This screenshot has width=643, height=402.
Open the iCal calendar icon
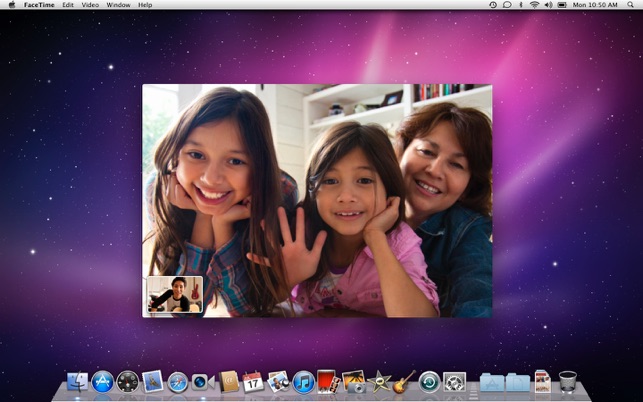[x=253, y=381]
